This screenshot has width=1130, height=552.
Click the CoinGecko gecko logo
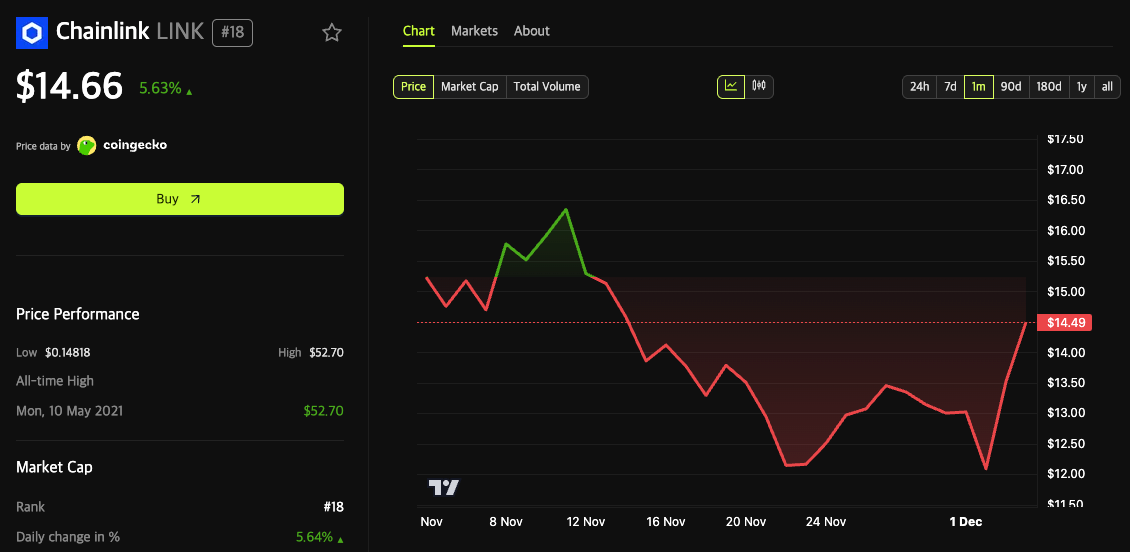[x=87, y=145]
